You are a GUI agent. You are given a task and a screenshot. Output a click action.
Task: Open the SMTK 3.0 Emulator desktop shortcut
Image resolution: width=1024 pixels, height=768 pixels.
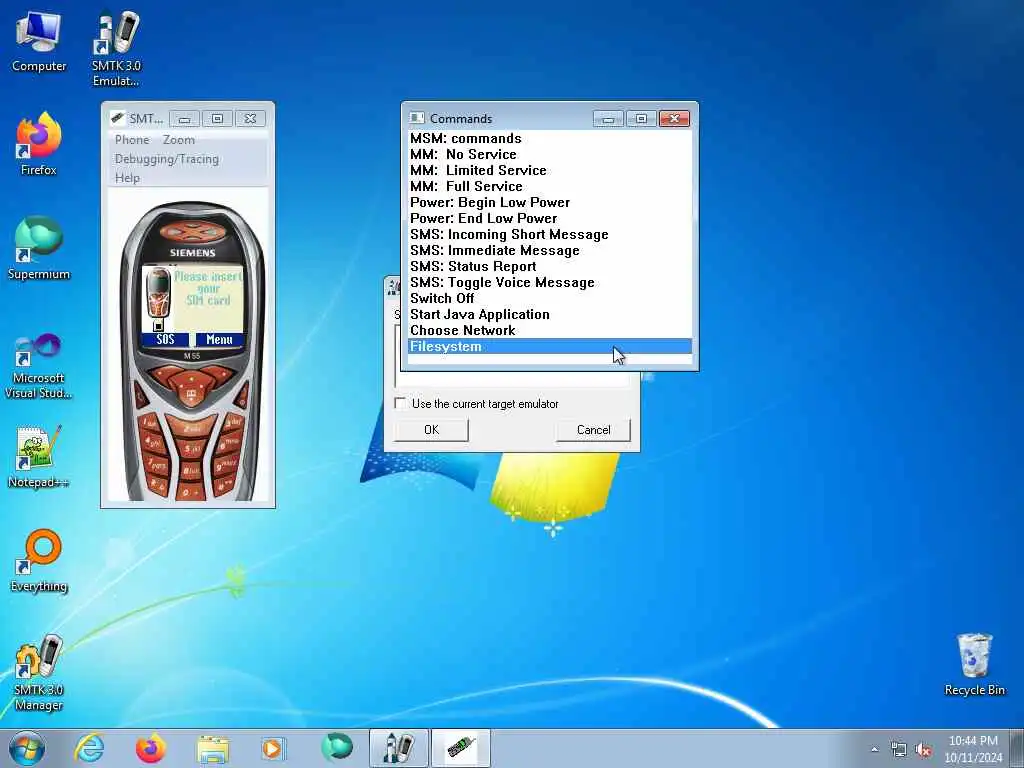116,49
